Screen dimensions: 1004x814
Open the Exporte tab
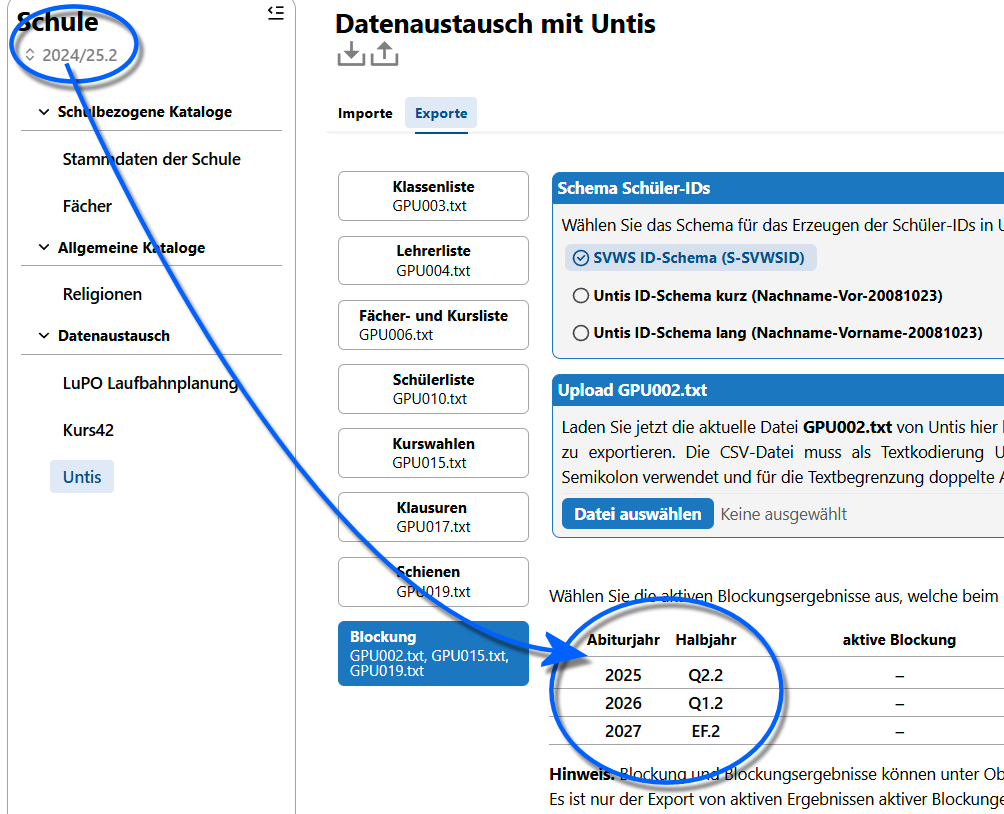pyautogui.click(x=440, y=113)
